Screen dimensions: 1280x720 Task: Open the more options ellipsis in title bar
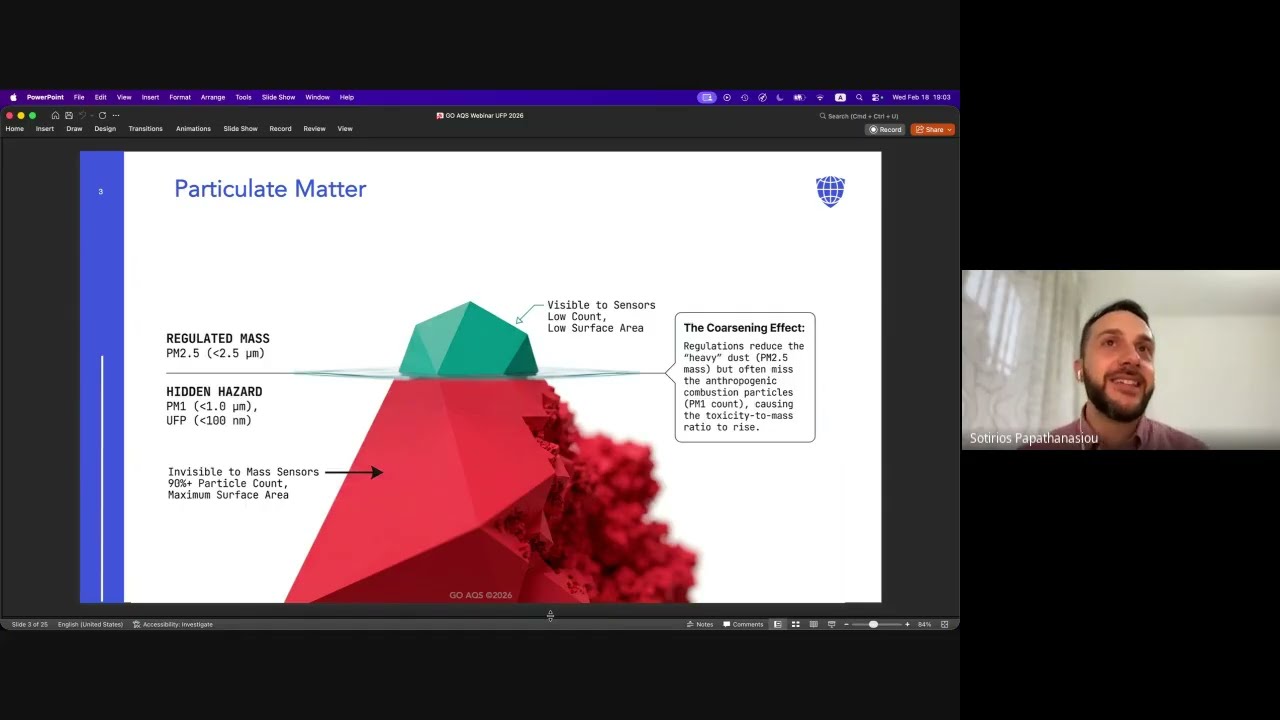(x=116, y=115)
